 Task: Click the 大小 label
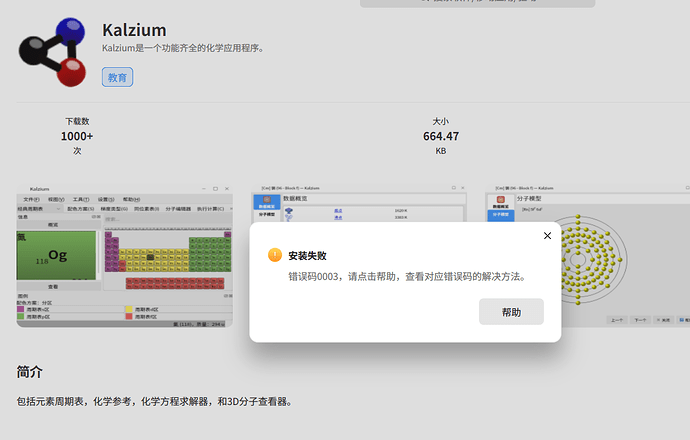click(x=441, y=121)
